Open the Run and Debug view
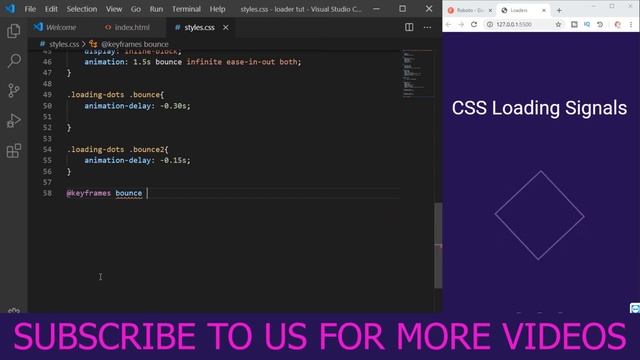This screenshot has height=360, width=640. (13, 120)
